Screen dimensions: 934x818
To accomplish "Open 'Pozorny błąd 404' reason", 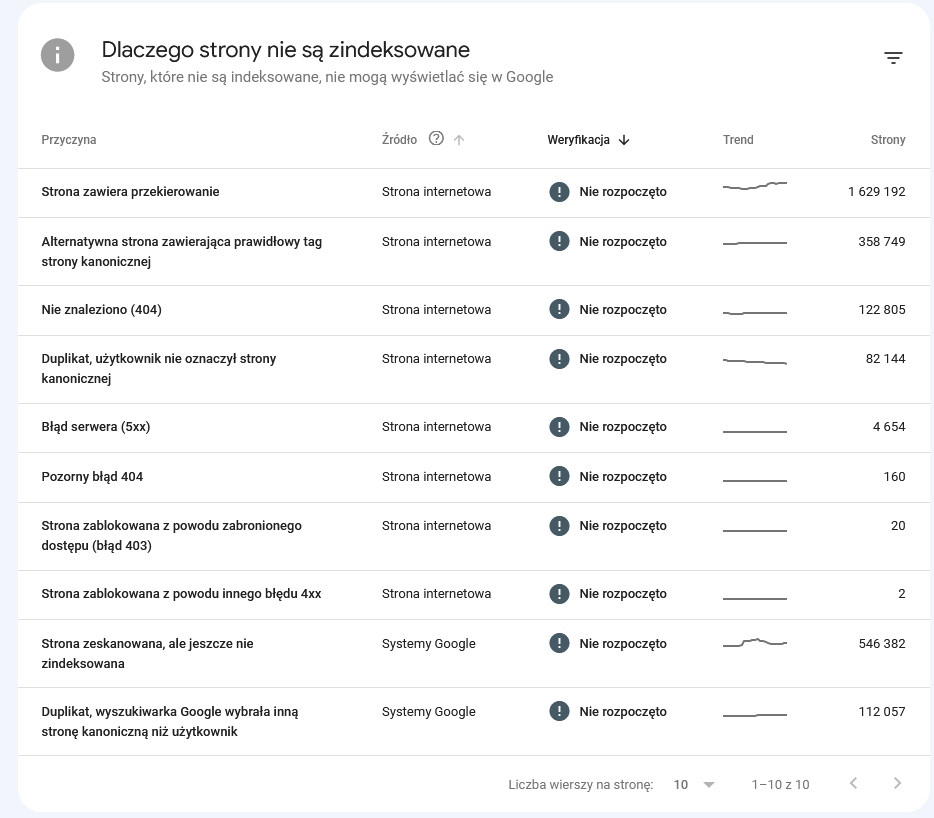I will point(92,477).
